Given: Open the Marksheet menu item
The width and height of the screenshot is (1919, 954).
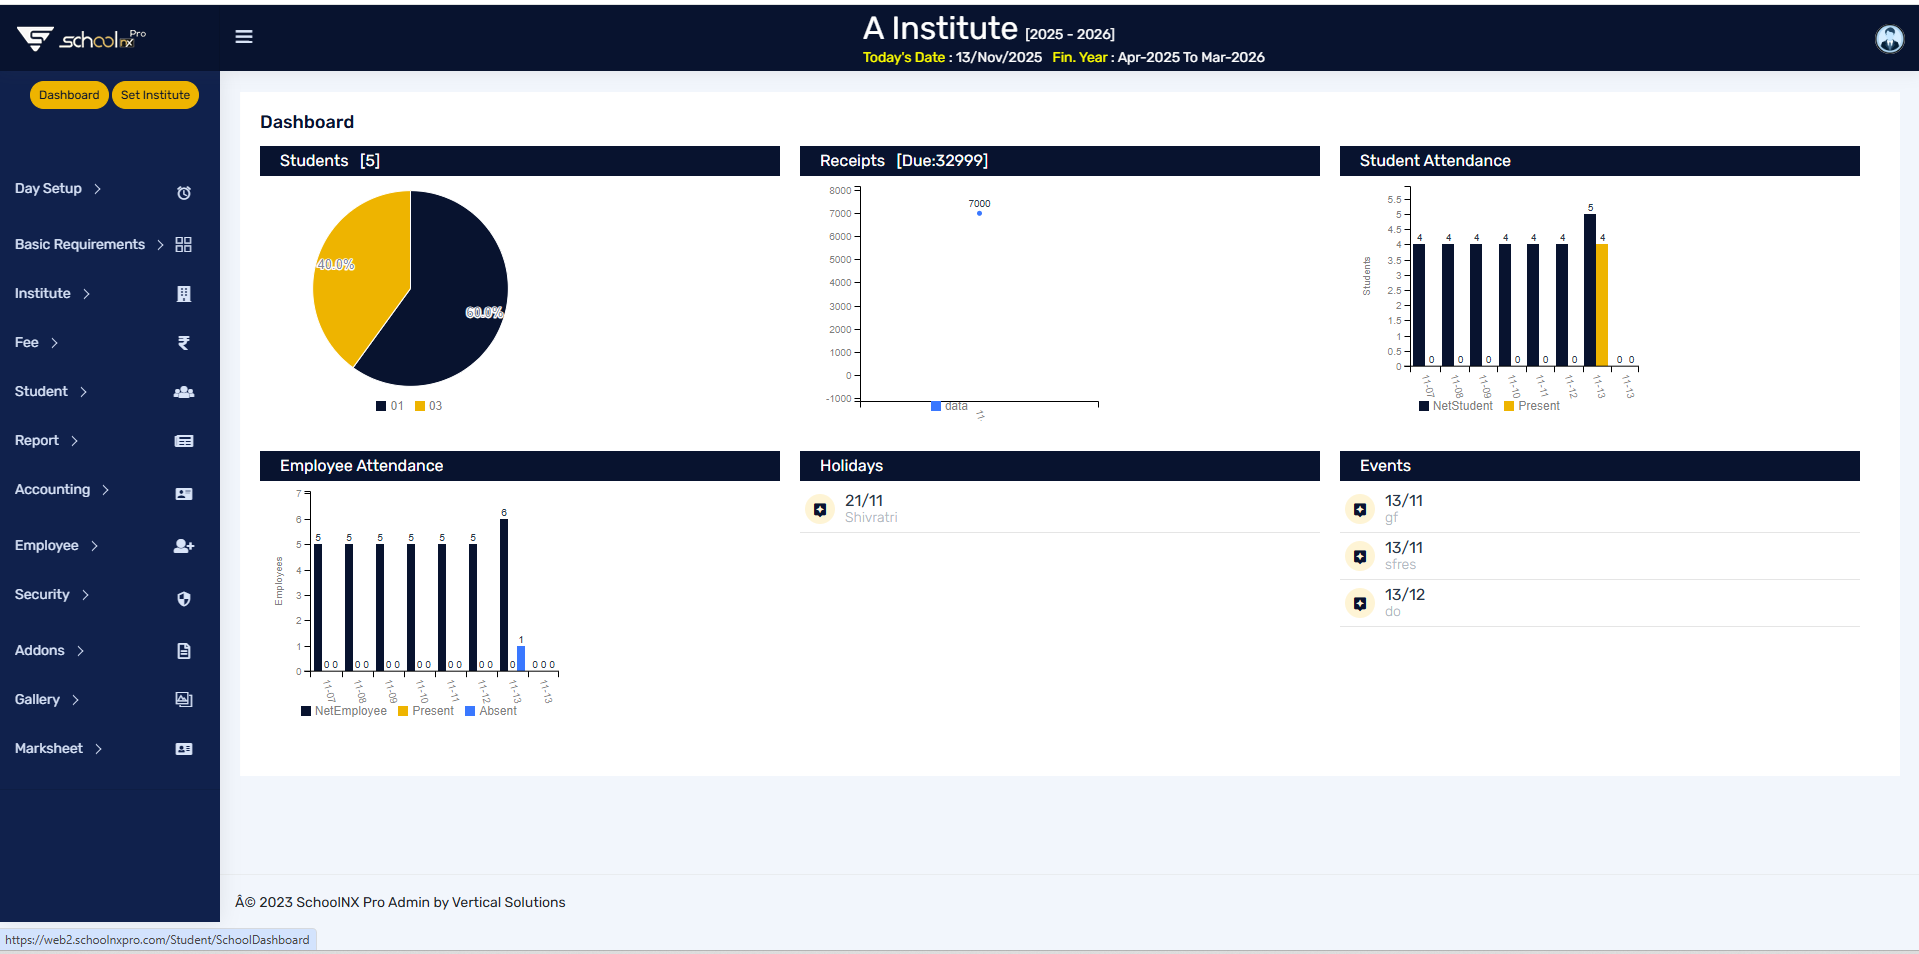Looking at the screenshot, I should 58,748.
